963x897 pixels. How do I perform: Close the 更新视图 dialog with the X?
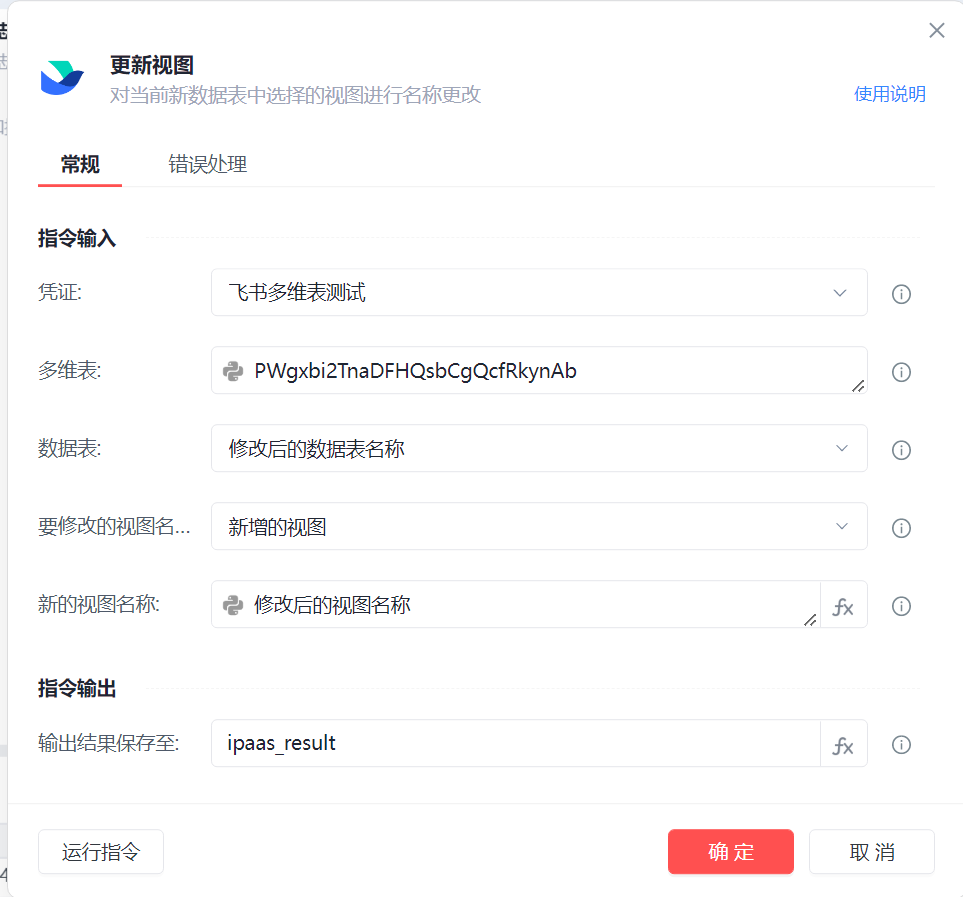click(x=937, y=30)
